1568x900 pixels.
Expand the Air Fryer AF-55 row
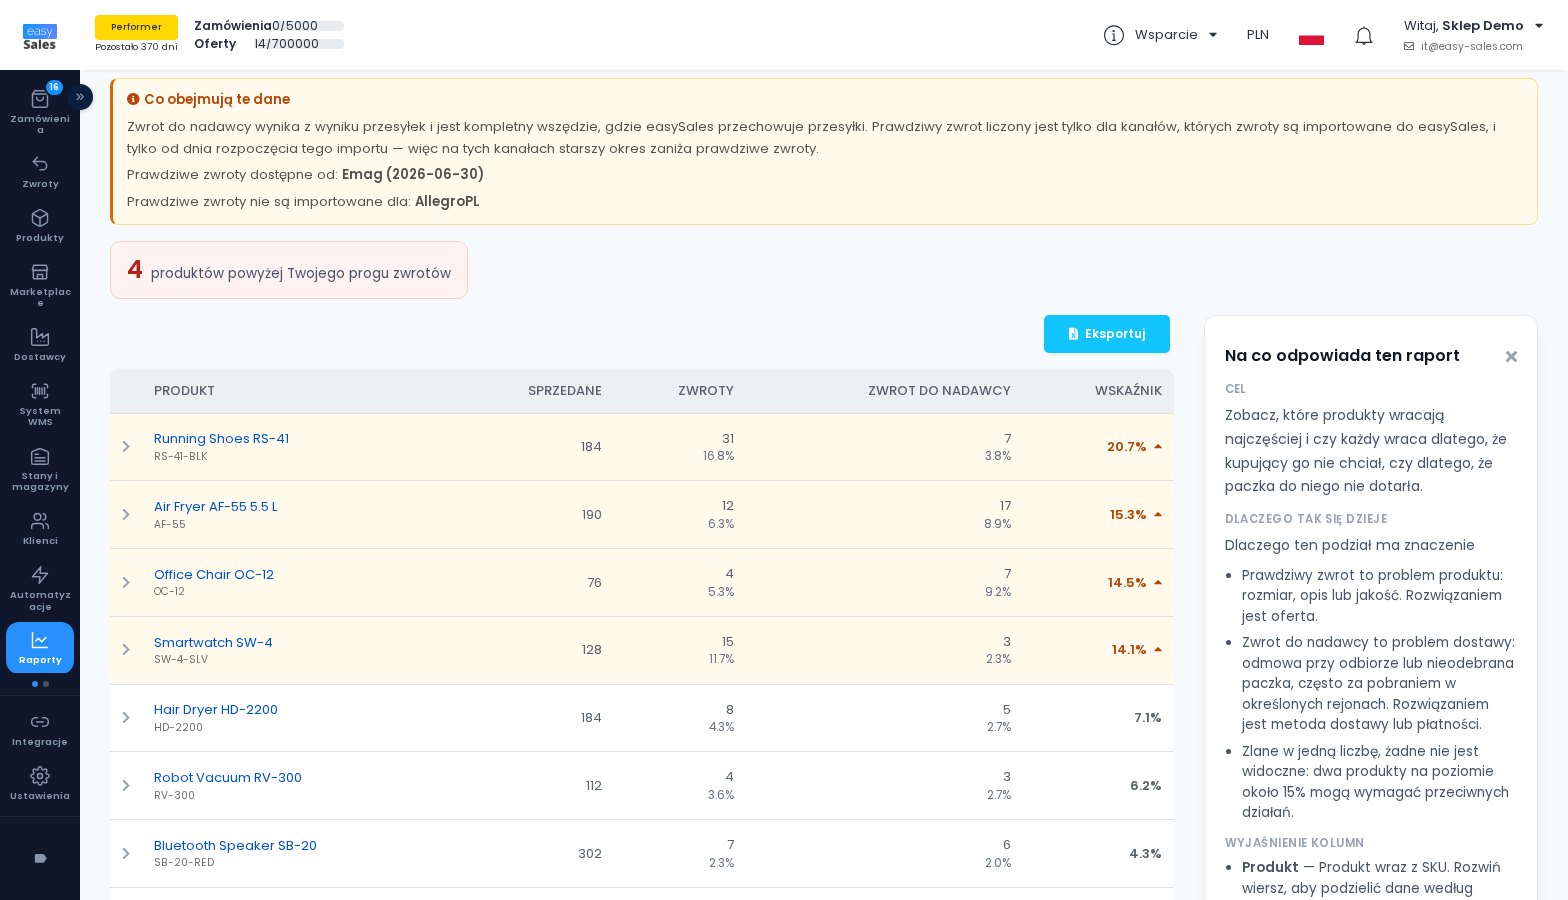126,515
